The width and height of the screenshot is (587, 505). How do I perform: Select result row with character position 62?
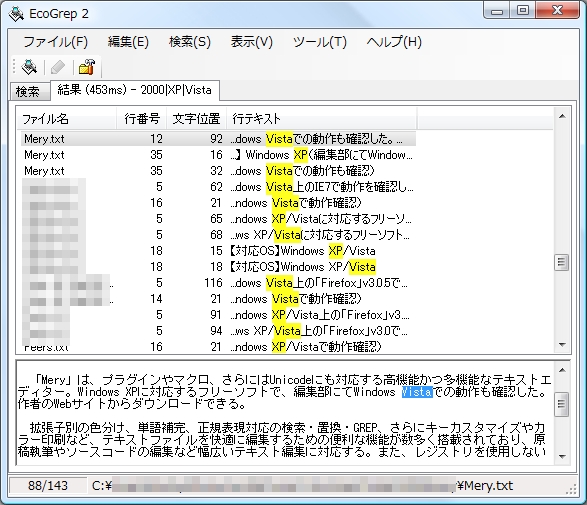(x=218, y=187)
